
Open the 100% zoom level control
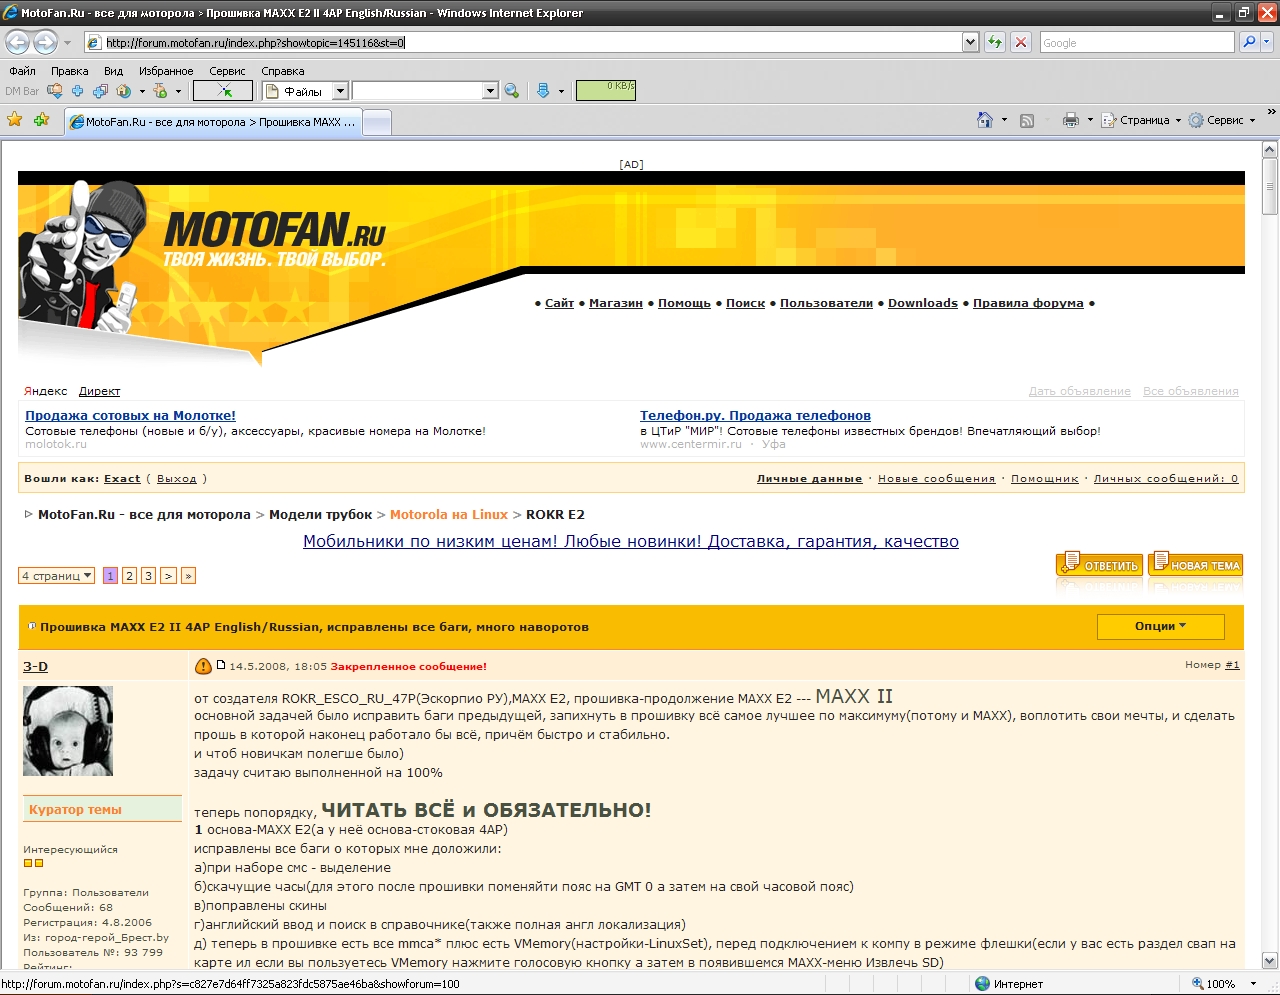tap(1224, 984)
